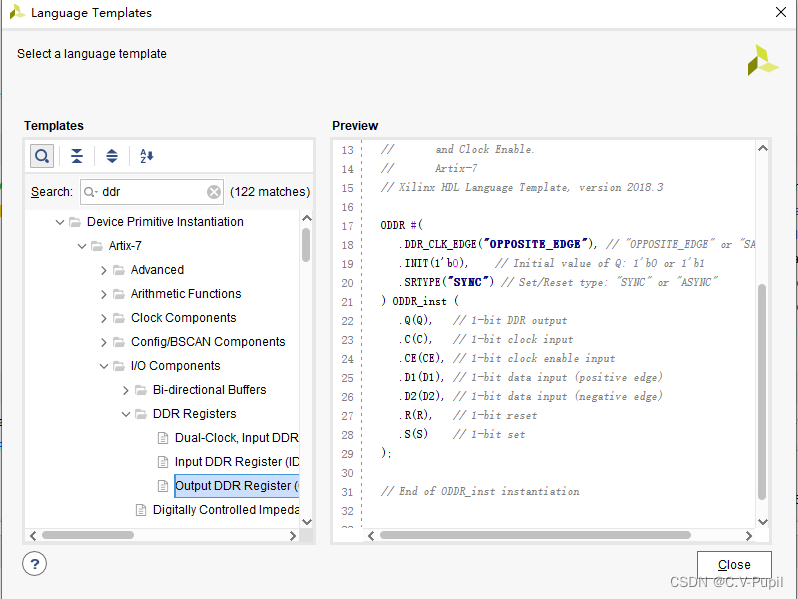
Task: Close the Language Templates dialog window
Action: [781, 12]
